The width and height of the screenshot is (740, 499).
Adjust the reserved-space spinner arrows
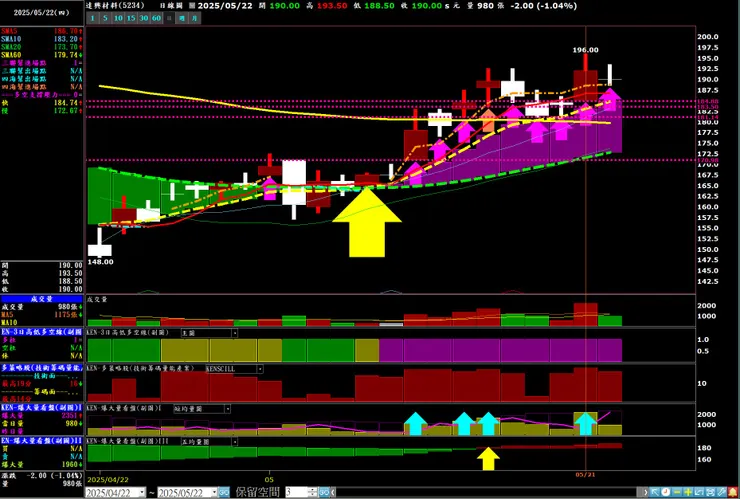tap(312, 492)
